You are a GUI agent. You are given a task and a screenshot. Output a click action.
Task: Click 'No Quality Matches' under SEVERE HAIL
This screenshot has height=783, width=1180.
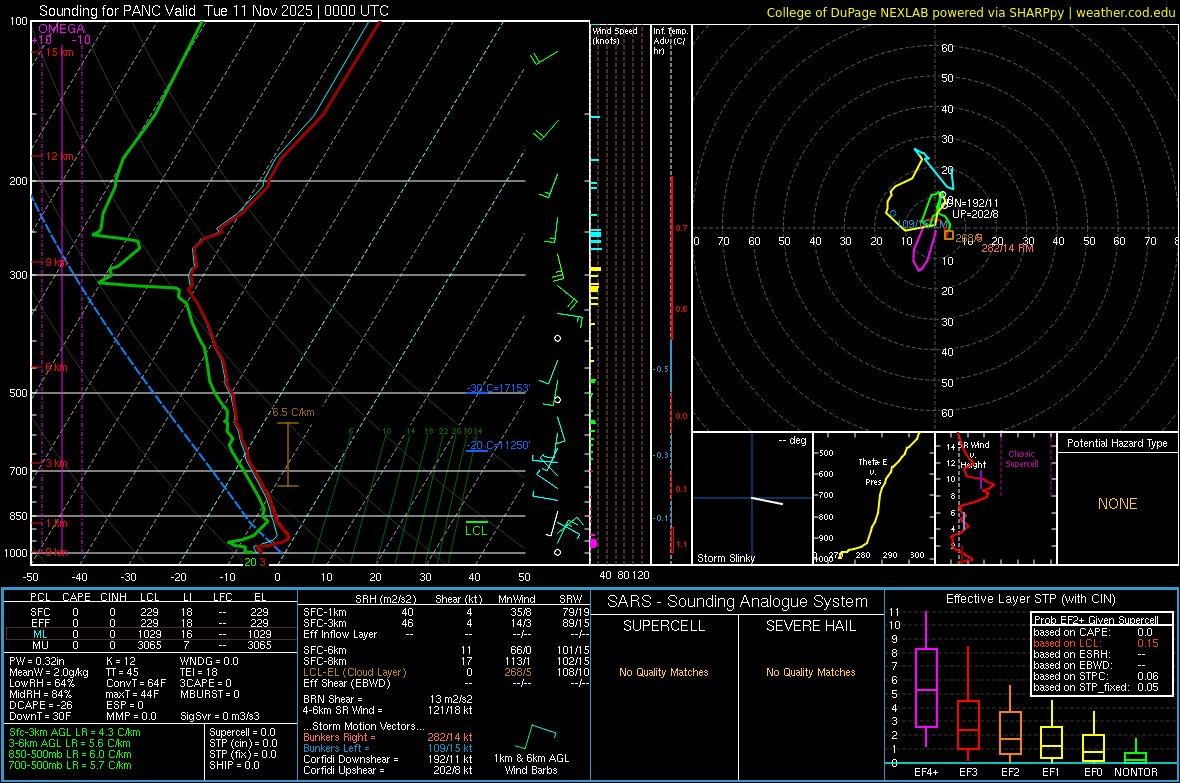pos(810,672)
